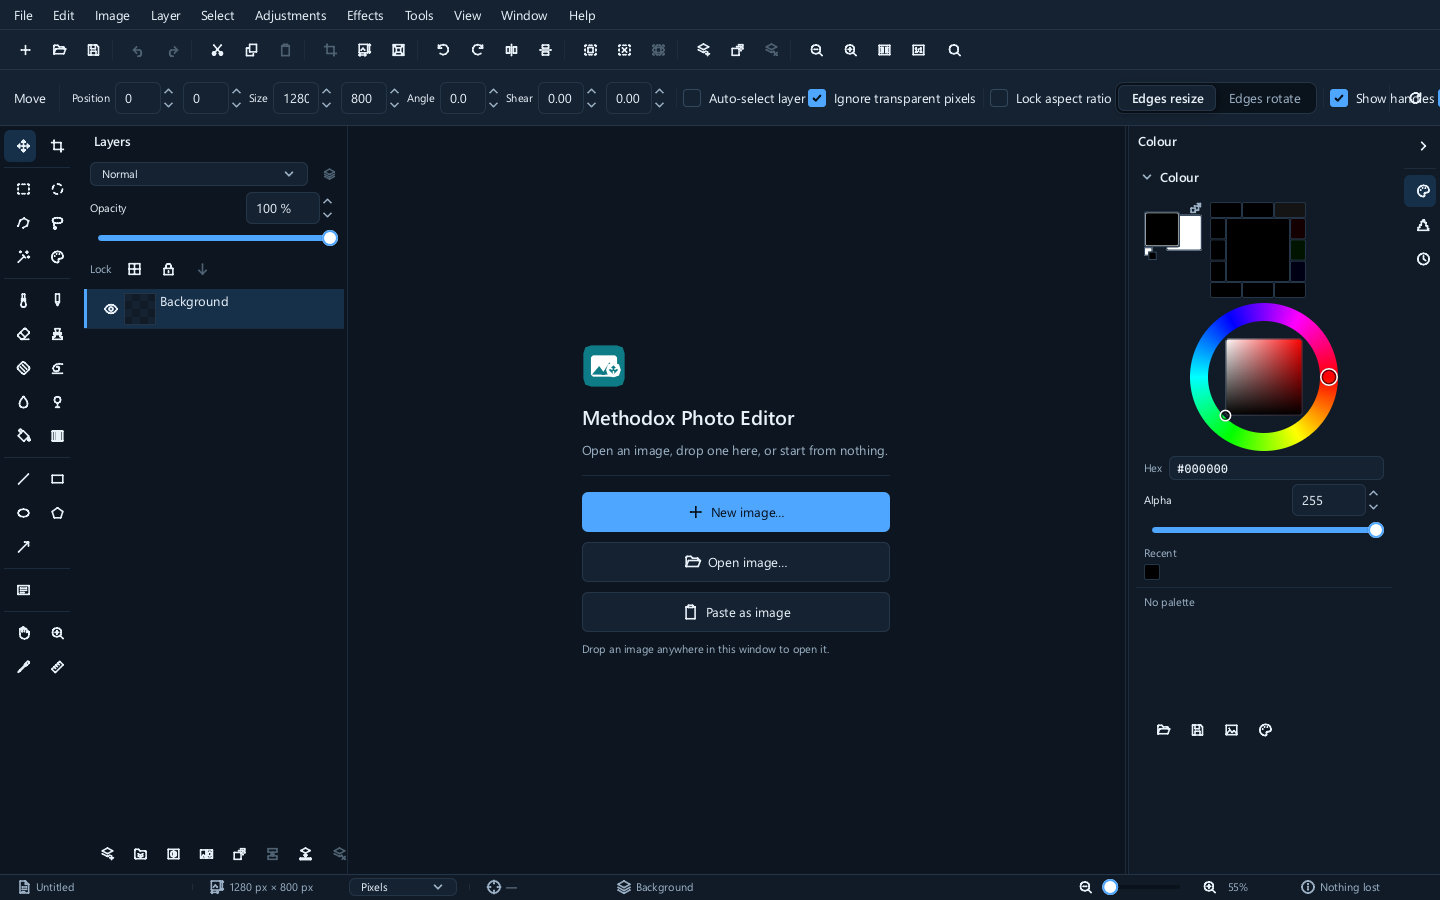
Task: Click the Flip horizontal toolbar icon
Action: point(511,50)
